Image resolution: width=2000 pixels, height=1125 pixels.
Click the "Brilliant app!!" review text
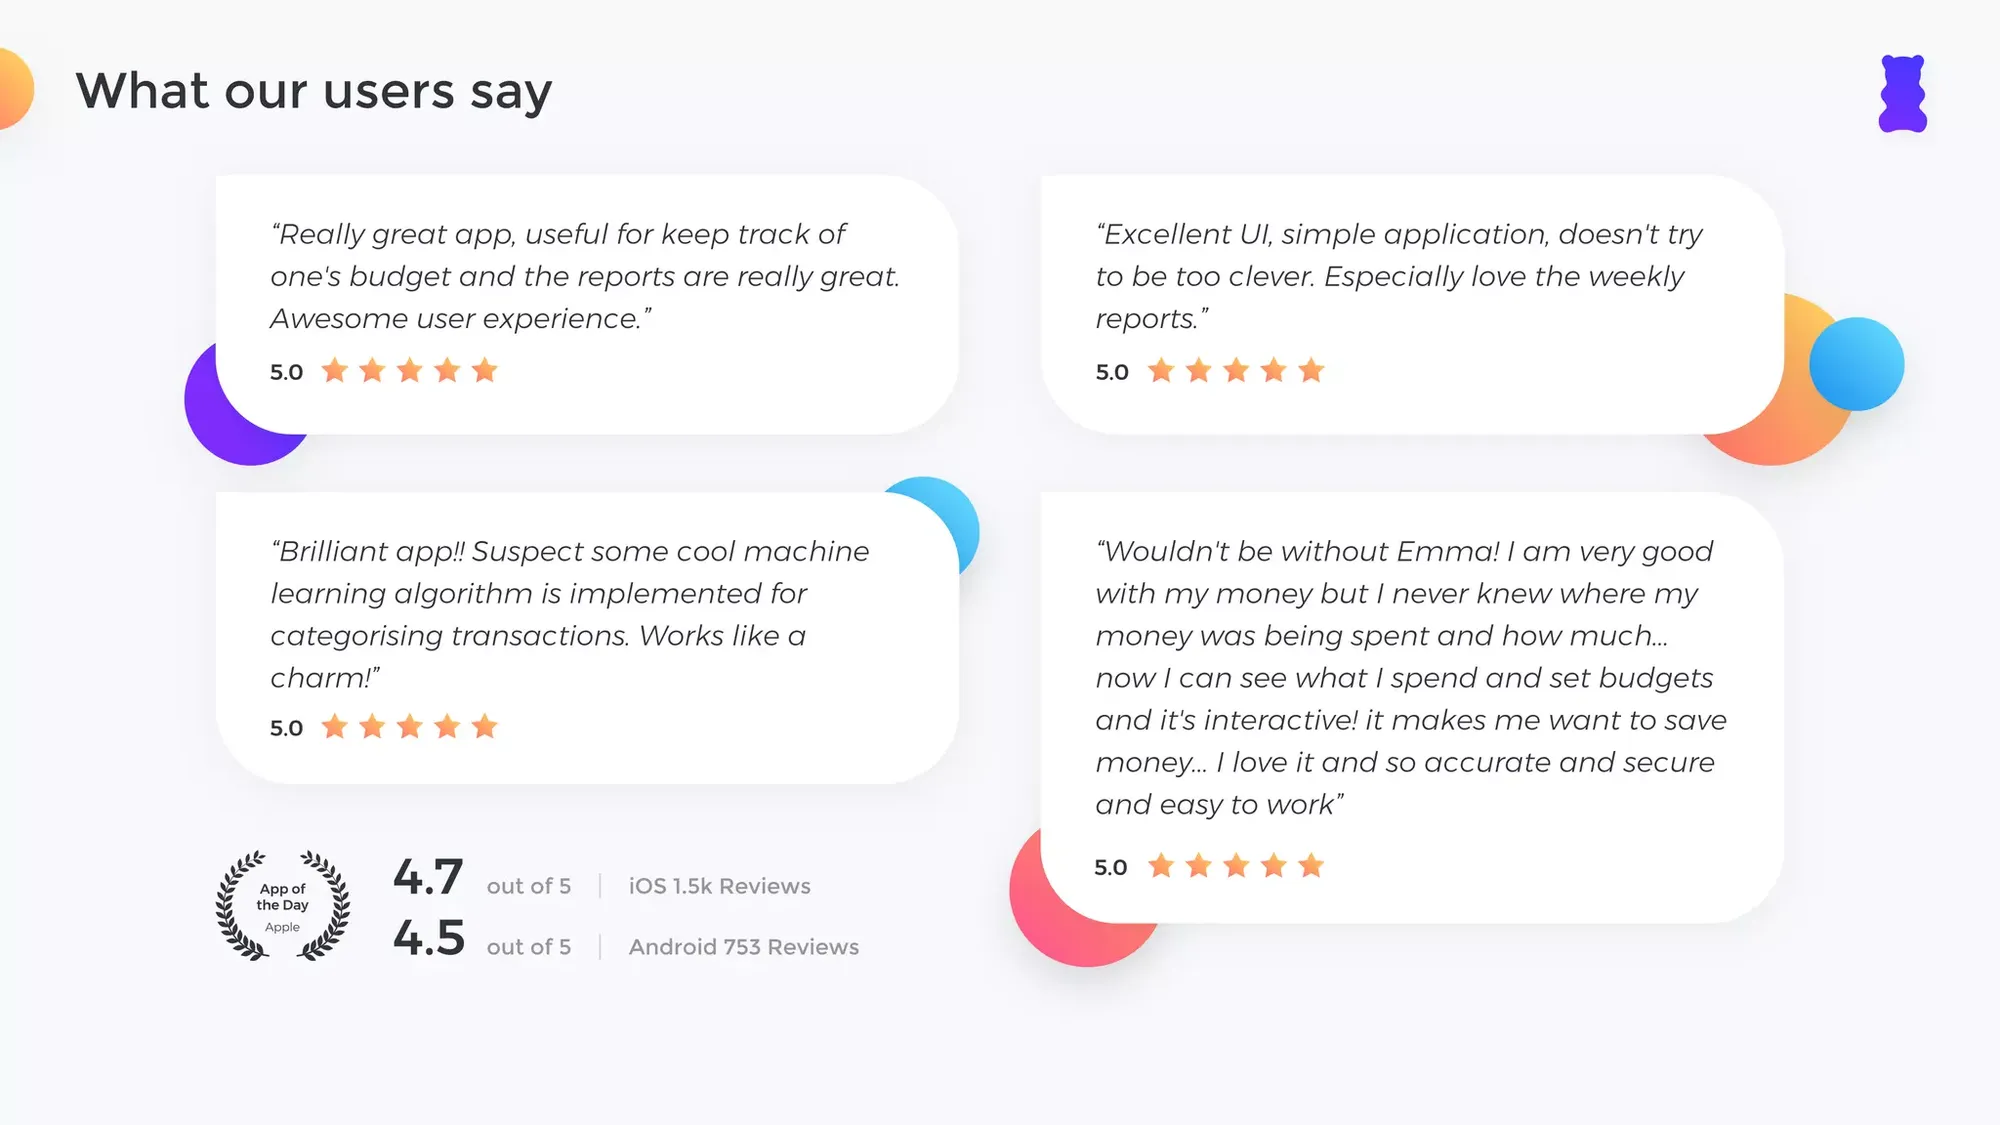569,614
